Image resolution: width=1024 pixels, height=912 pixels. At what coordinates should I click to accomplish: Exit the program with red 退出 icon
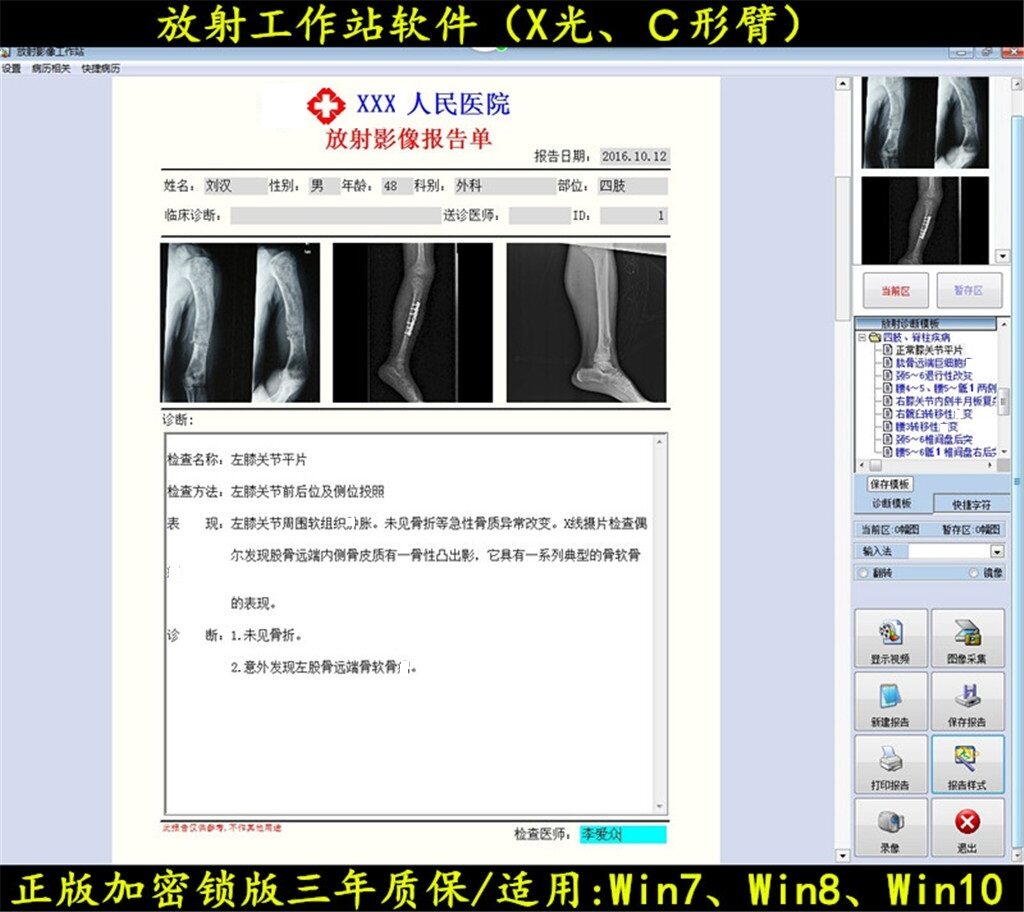point(966,827)
